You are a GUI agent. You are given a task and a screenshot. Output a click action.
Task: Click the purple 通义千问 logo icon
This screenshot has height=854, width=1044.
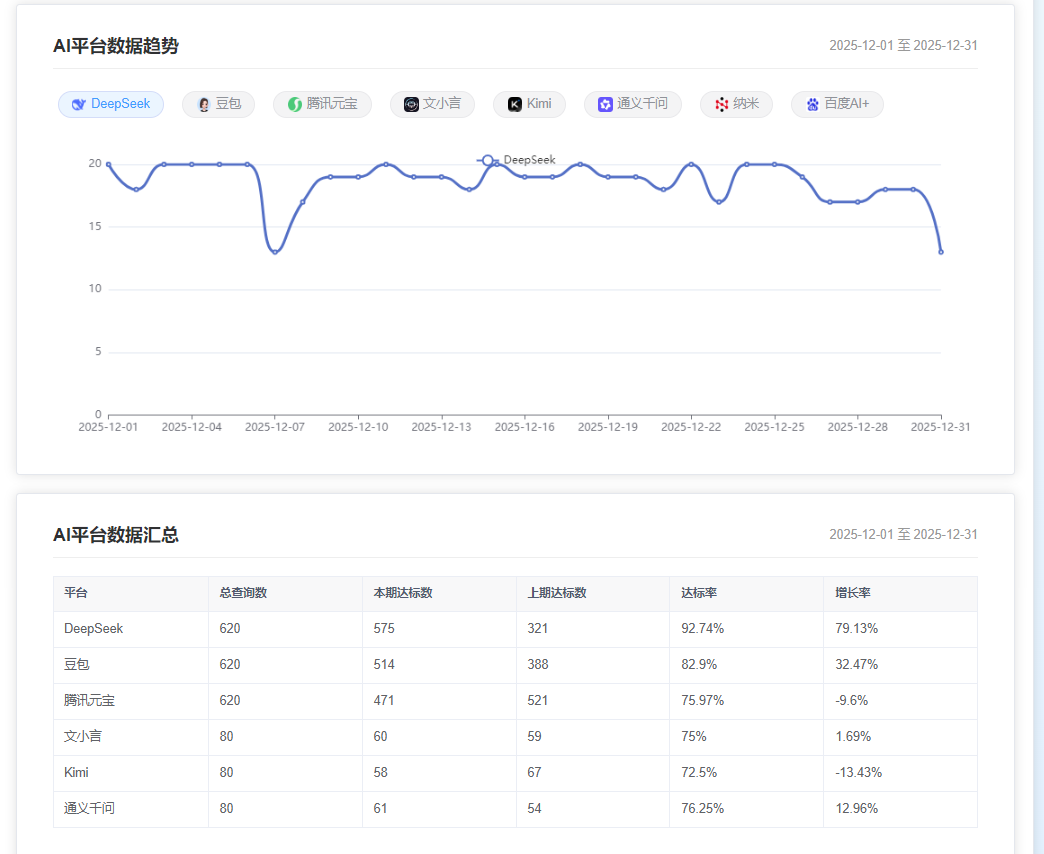(605, 105)
